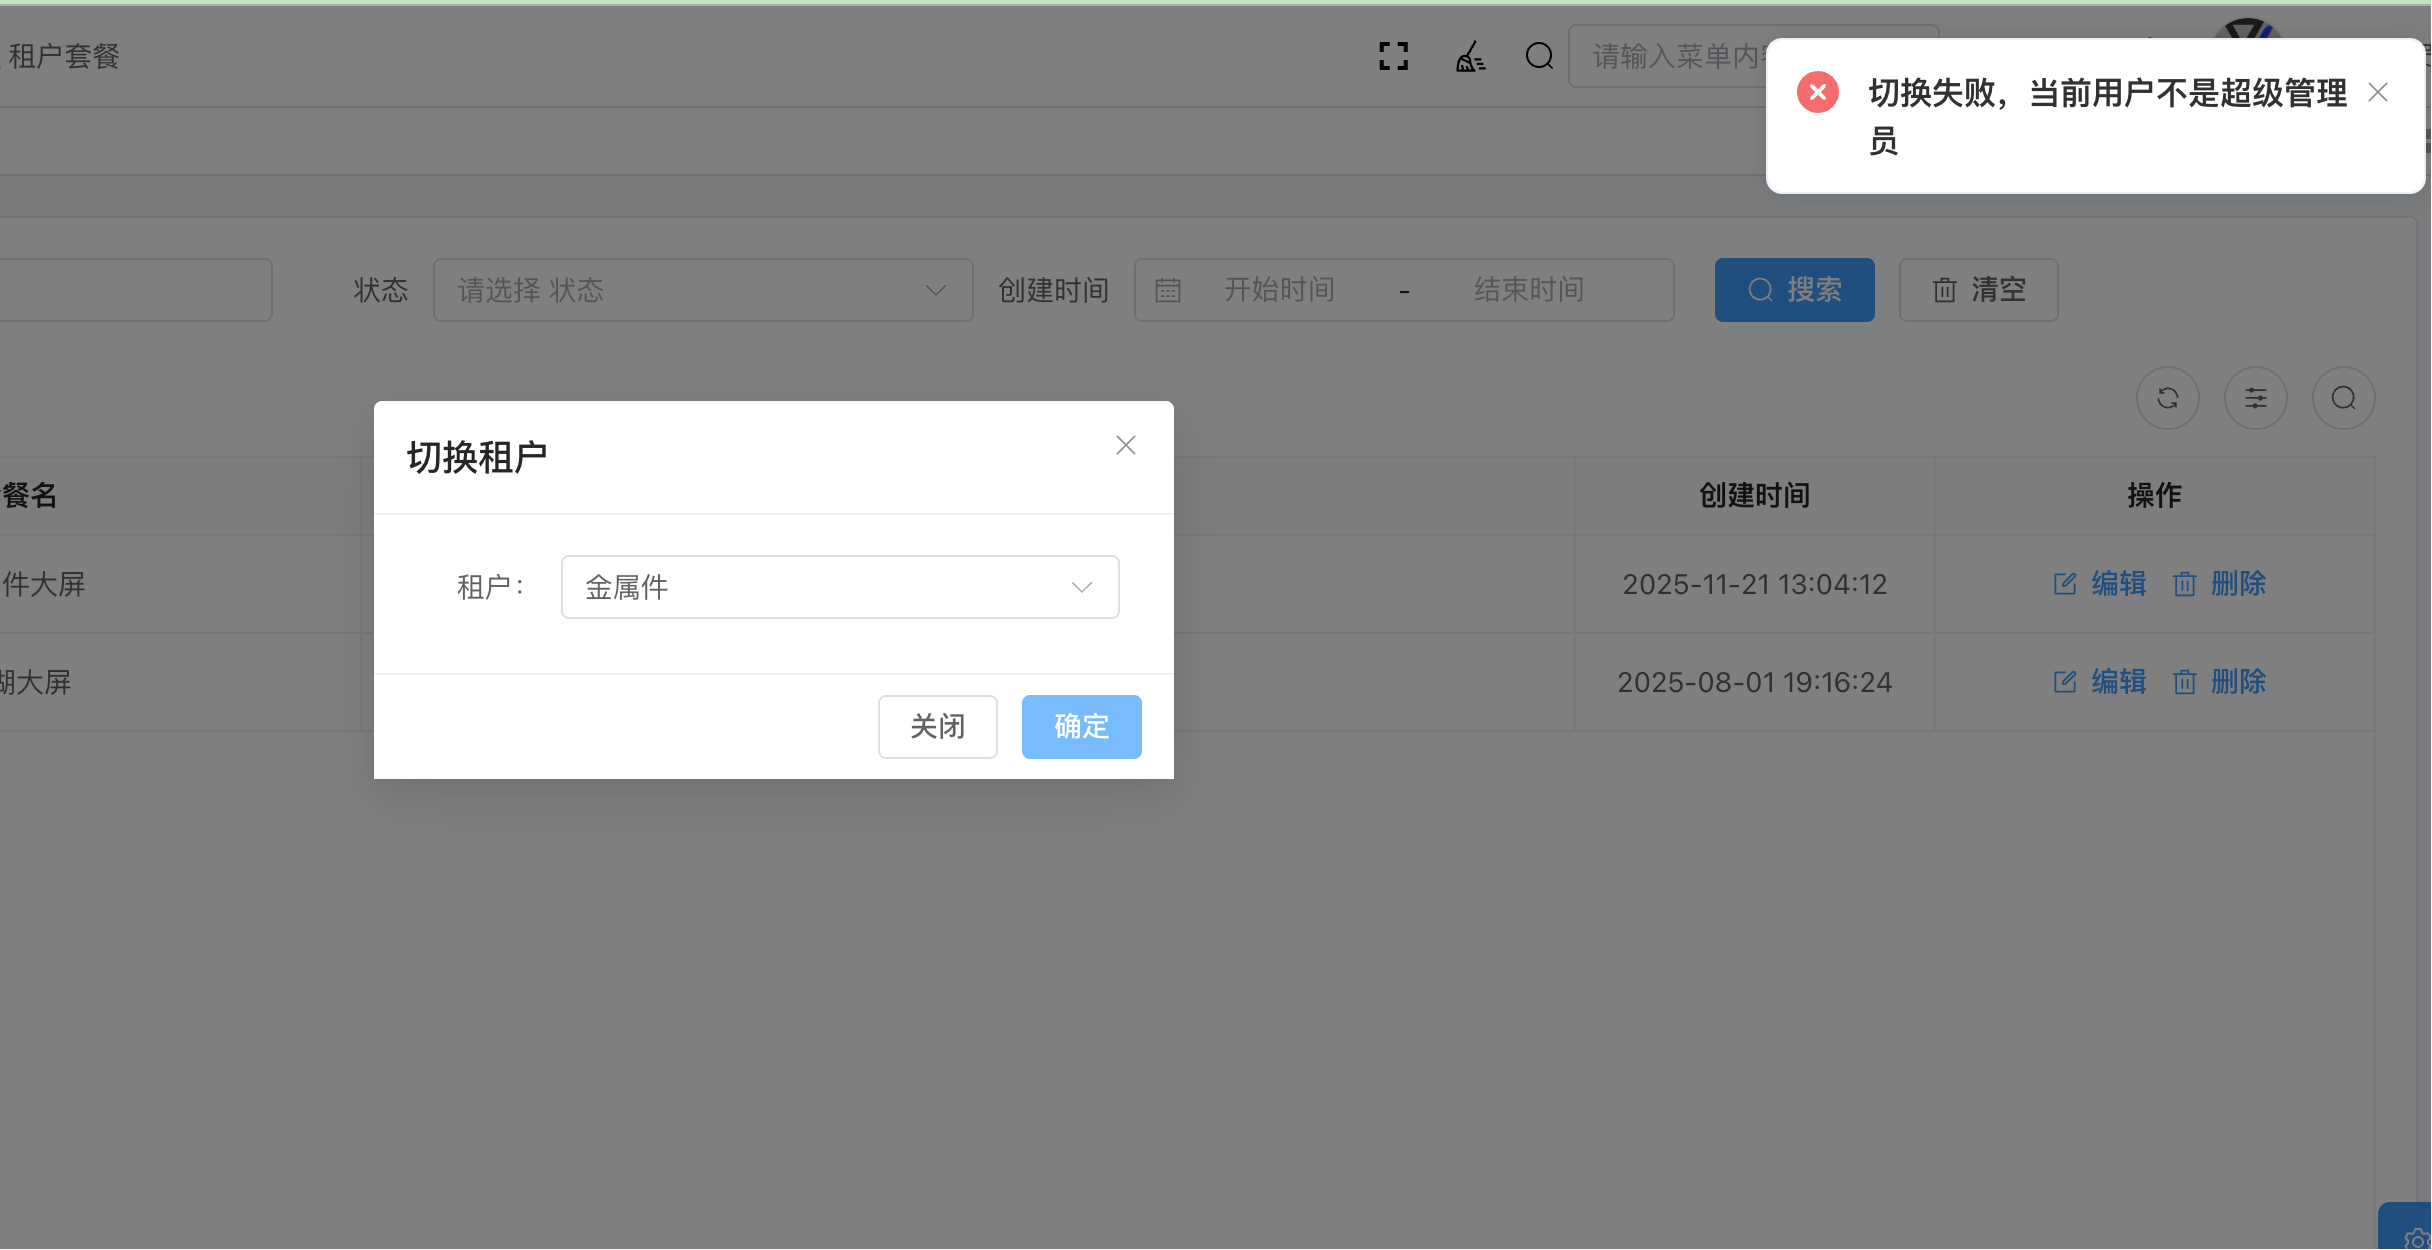Toggle fullscreen mode icon in header

click(x=1393, y=56)
